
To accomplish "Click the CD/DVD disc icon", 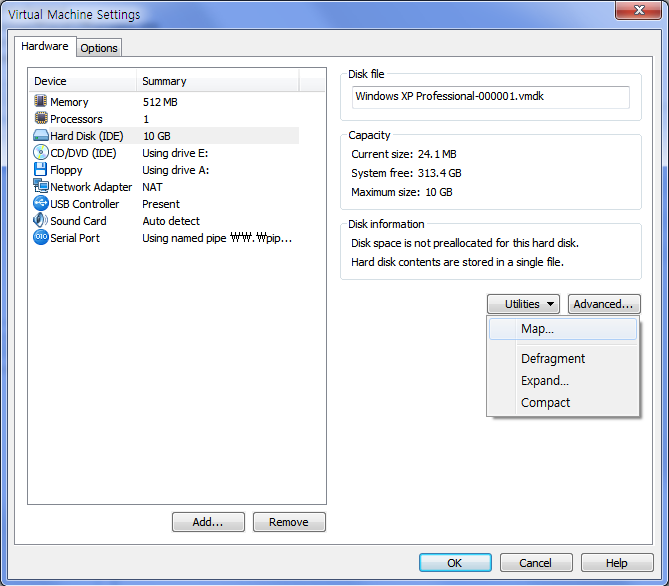I will click(x=41, y=152).
